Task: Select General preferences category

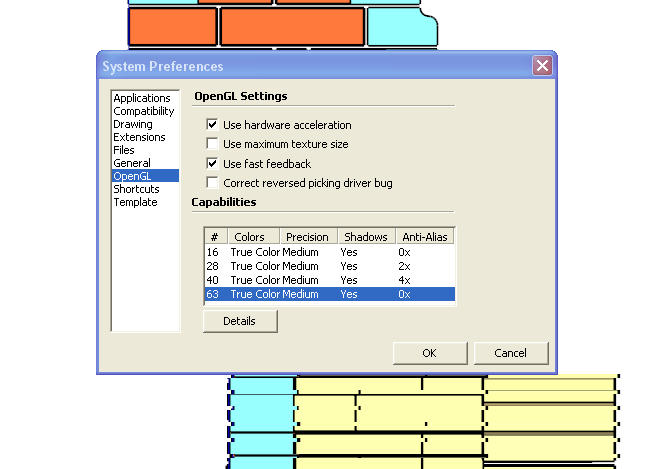Action: [x=132, y=163]
